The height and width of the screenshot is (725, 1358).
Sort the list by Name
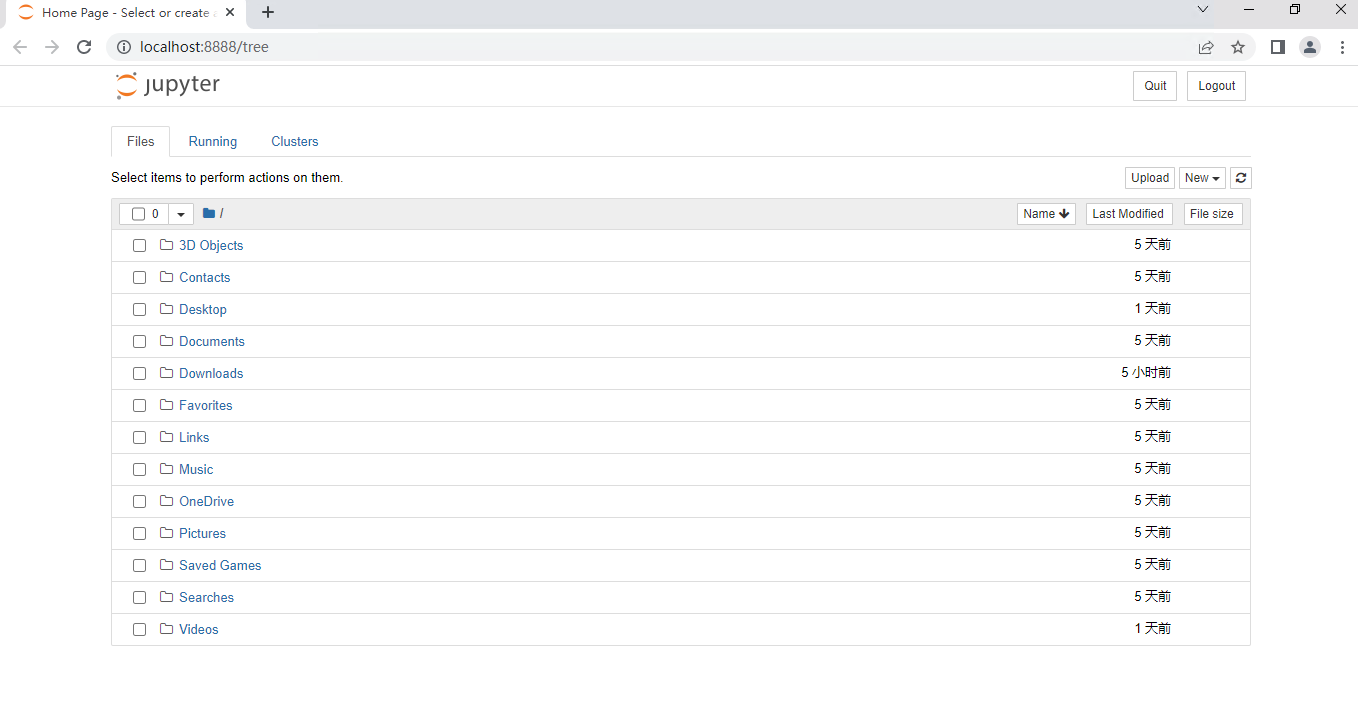(1046, 214)
